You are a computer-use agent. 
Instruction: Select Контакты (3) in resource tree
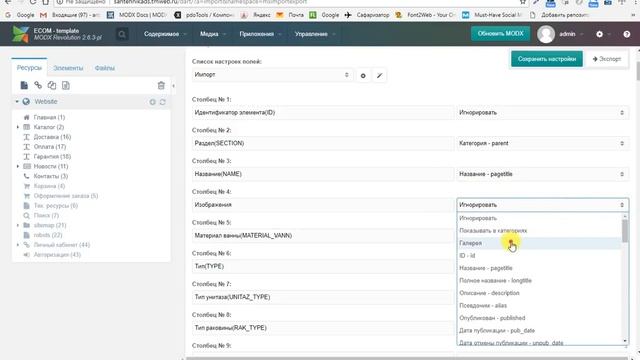(x=51, y=176)
